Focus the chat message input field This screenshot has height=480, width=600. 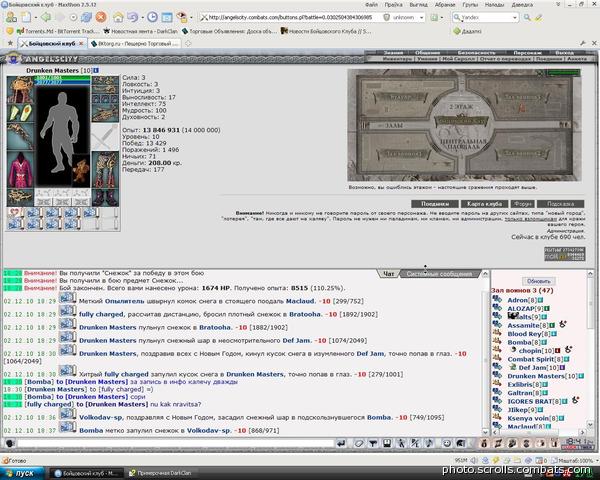coord(176,443)
